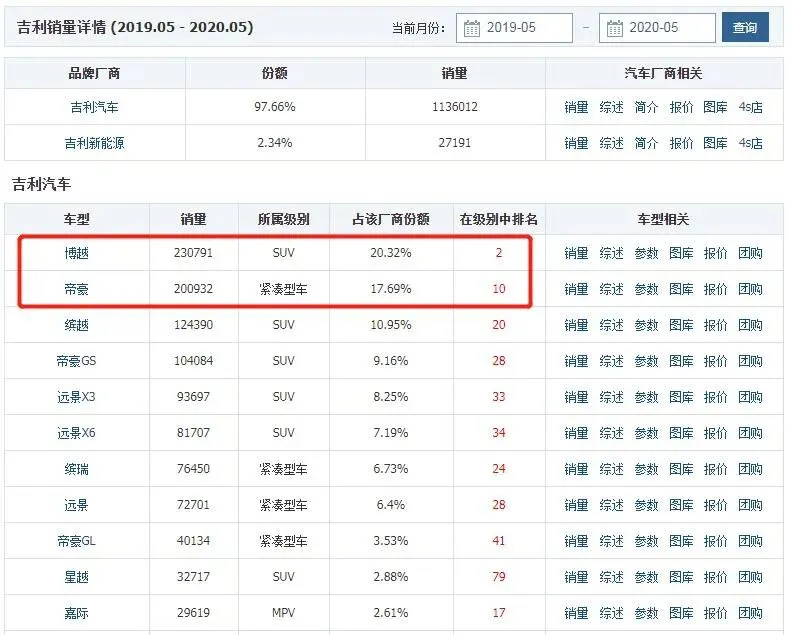The width and height of the screenshot is (790, 635).
Task: Open the 缤越 model link
Action: tap(77, 325)
